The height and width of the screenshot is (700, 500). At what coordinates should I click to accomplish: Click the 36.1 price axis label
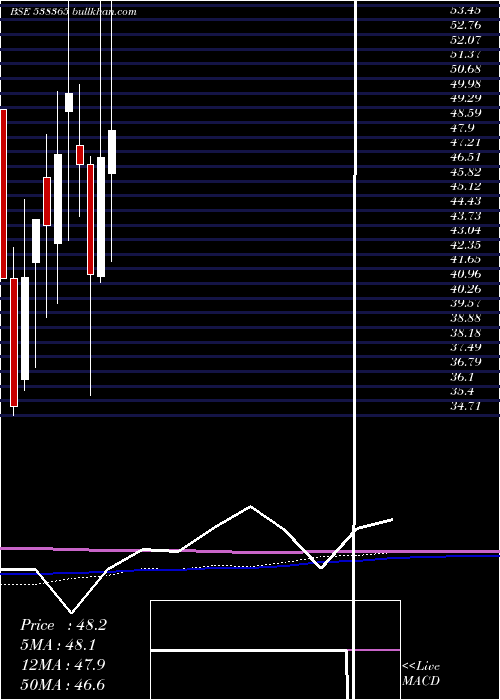coord(462,377)
